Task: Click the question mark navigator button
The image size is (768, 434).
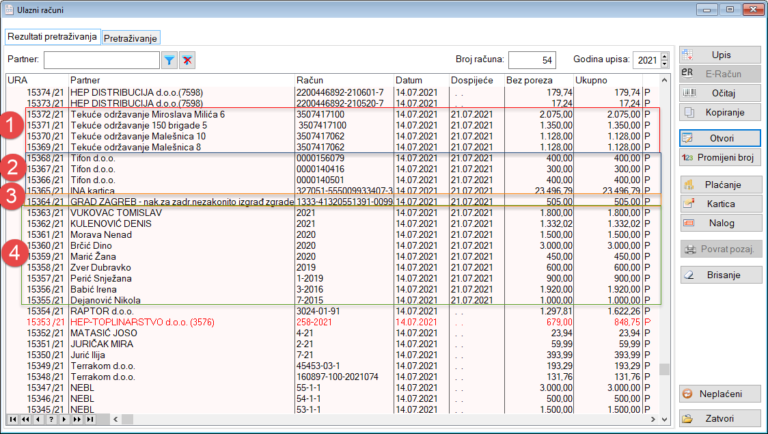Action: [50, 420]
